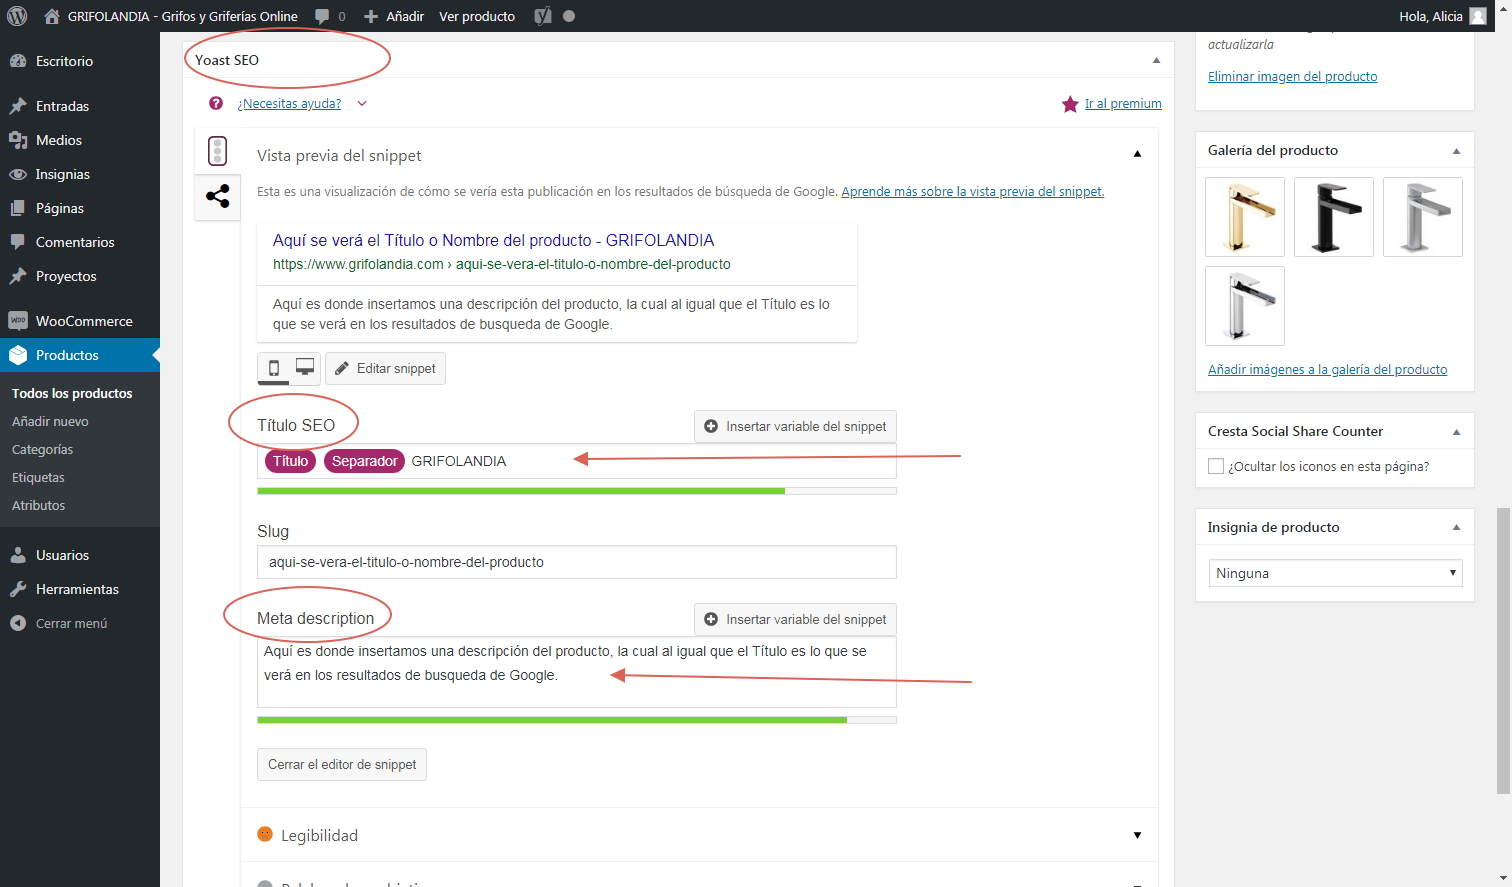The height and width of the screenshot is (887, 1512).
Task: Click the Medios media icon
Action: tap(18, 140)
